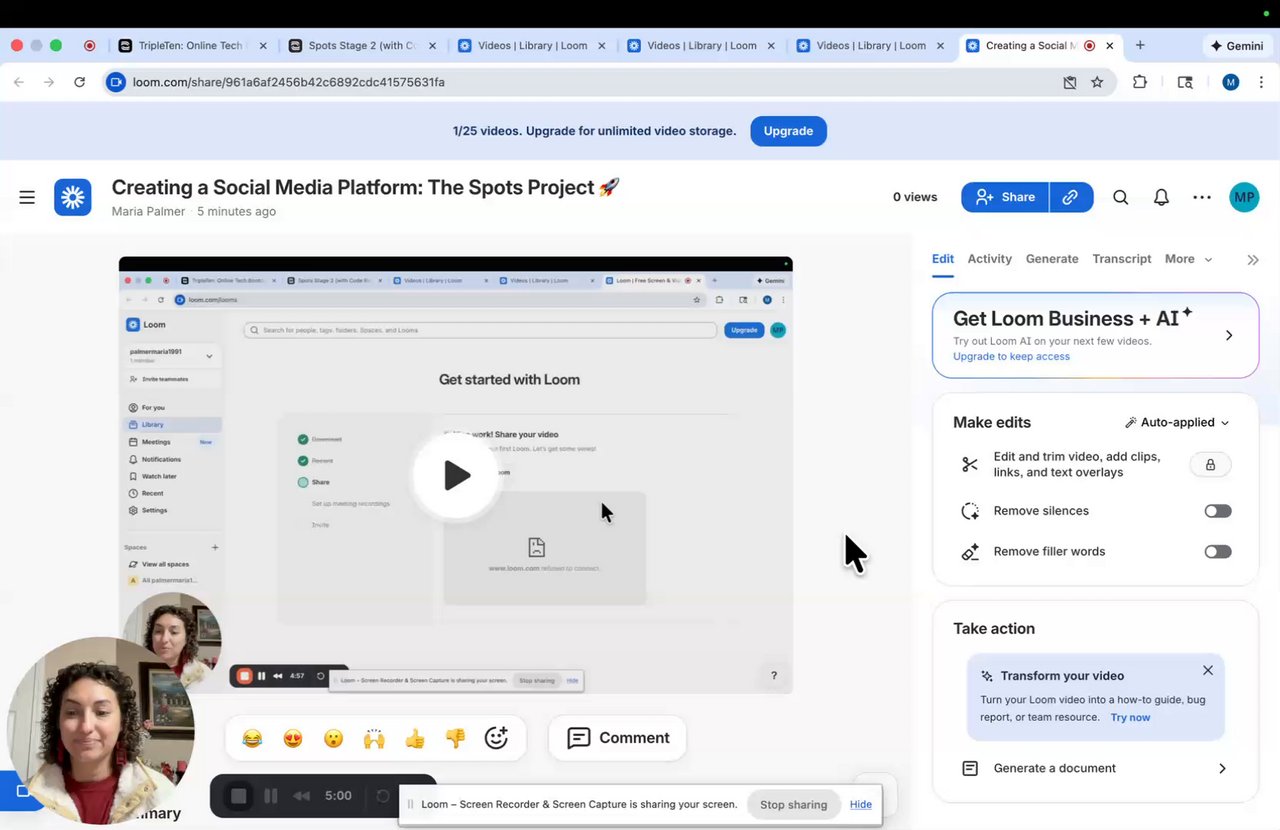This screenshot has height=830, width=1280.
Task: Click Try now link
Action: (x=1130, y=717)
